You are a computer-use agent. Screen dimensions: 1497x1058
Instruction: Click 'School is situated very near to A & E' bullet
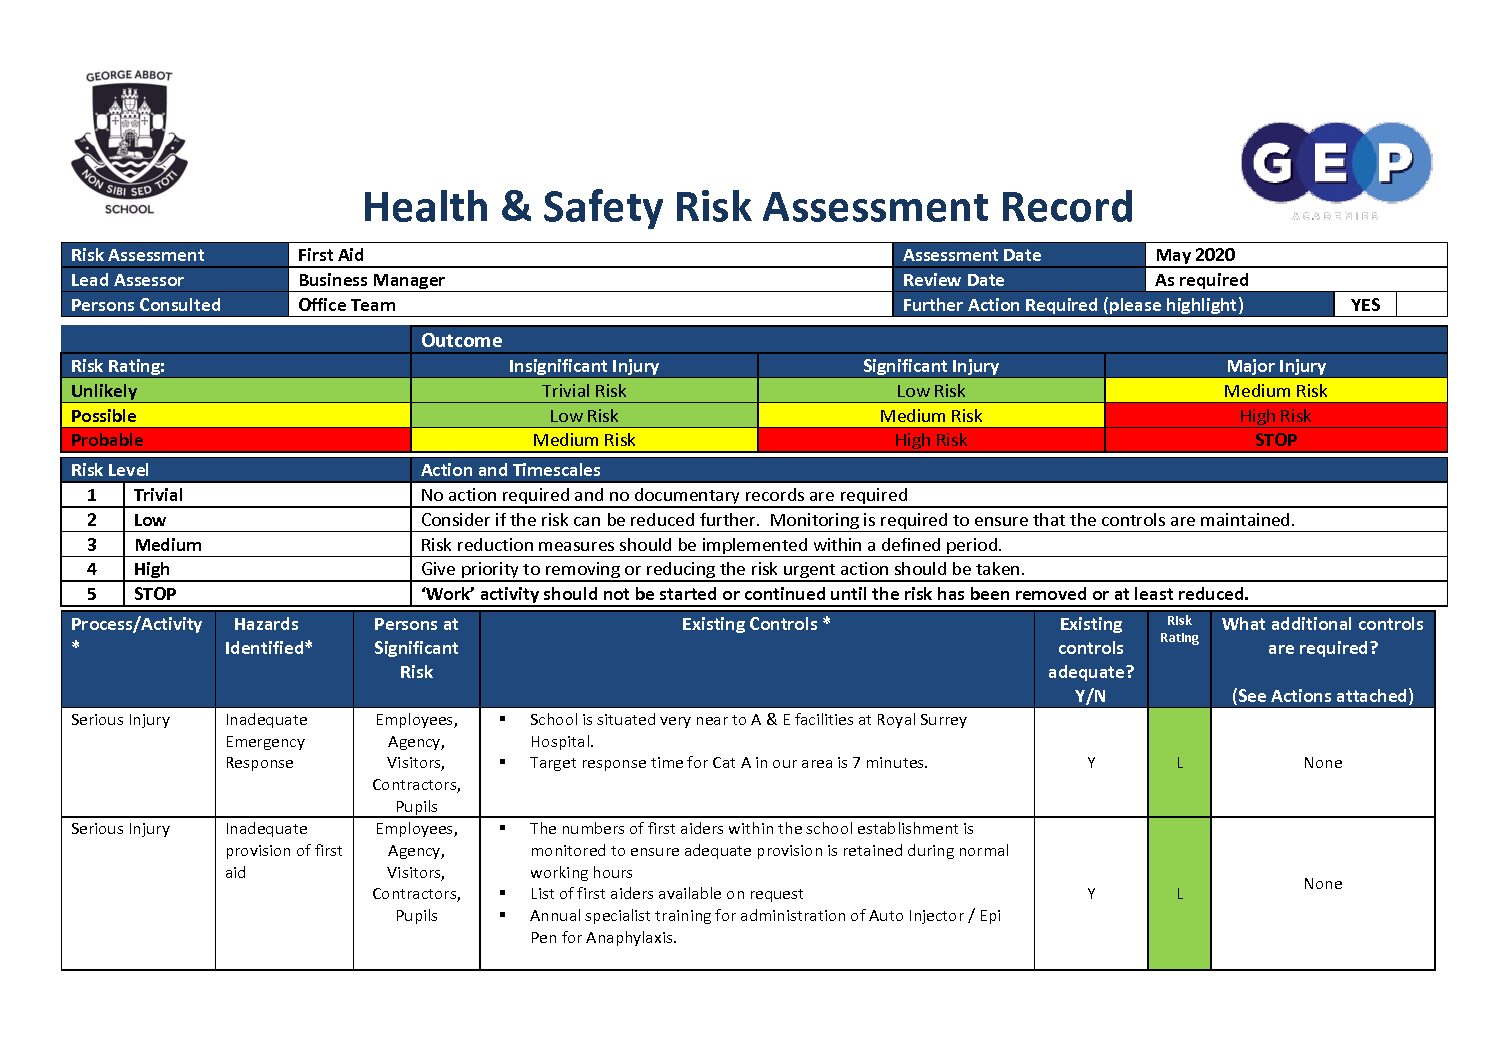coord(748,730)
